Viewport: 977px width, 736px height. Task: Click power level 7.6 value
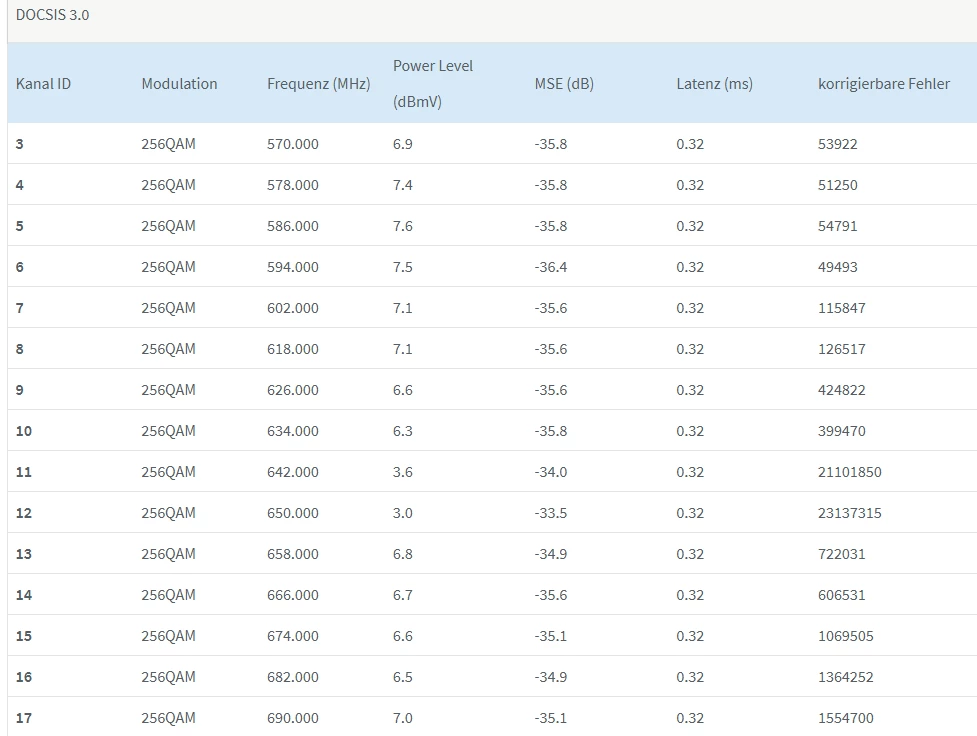[403, 226]
